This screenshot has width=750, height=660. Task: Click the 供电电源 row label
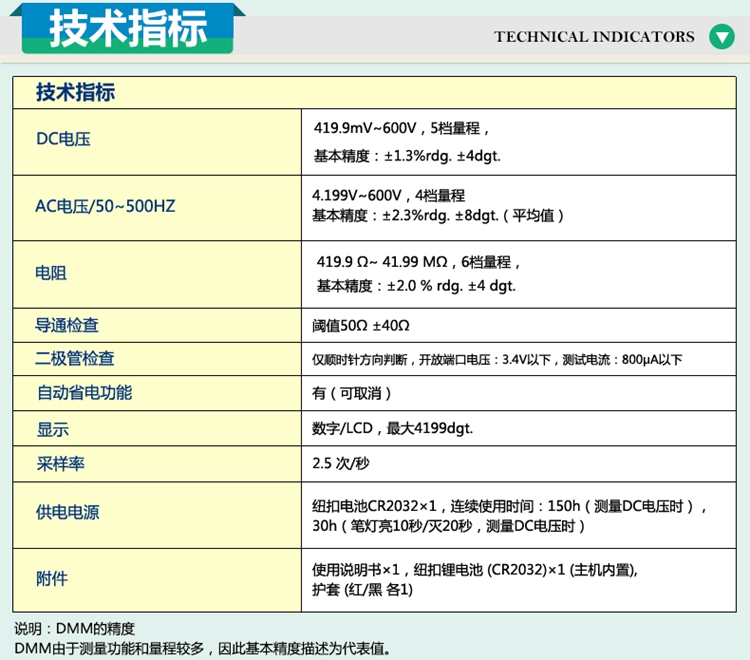pyautogui.click(x=67, y=513)
